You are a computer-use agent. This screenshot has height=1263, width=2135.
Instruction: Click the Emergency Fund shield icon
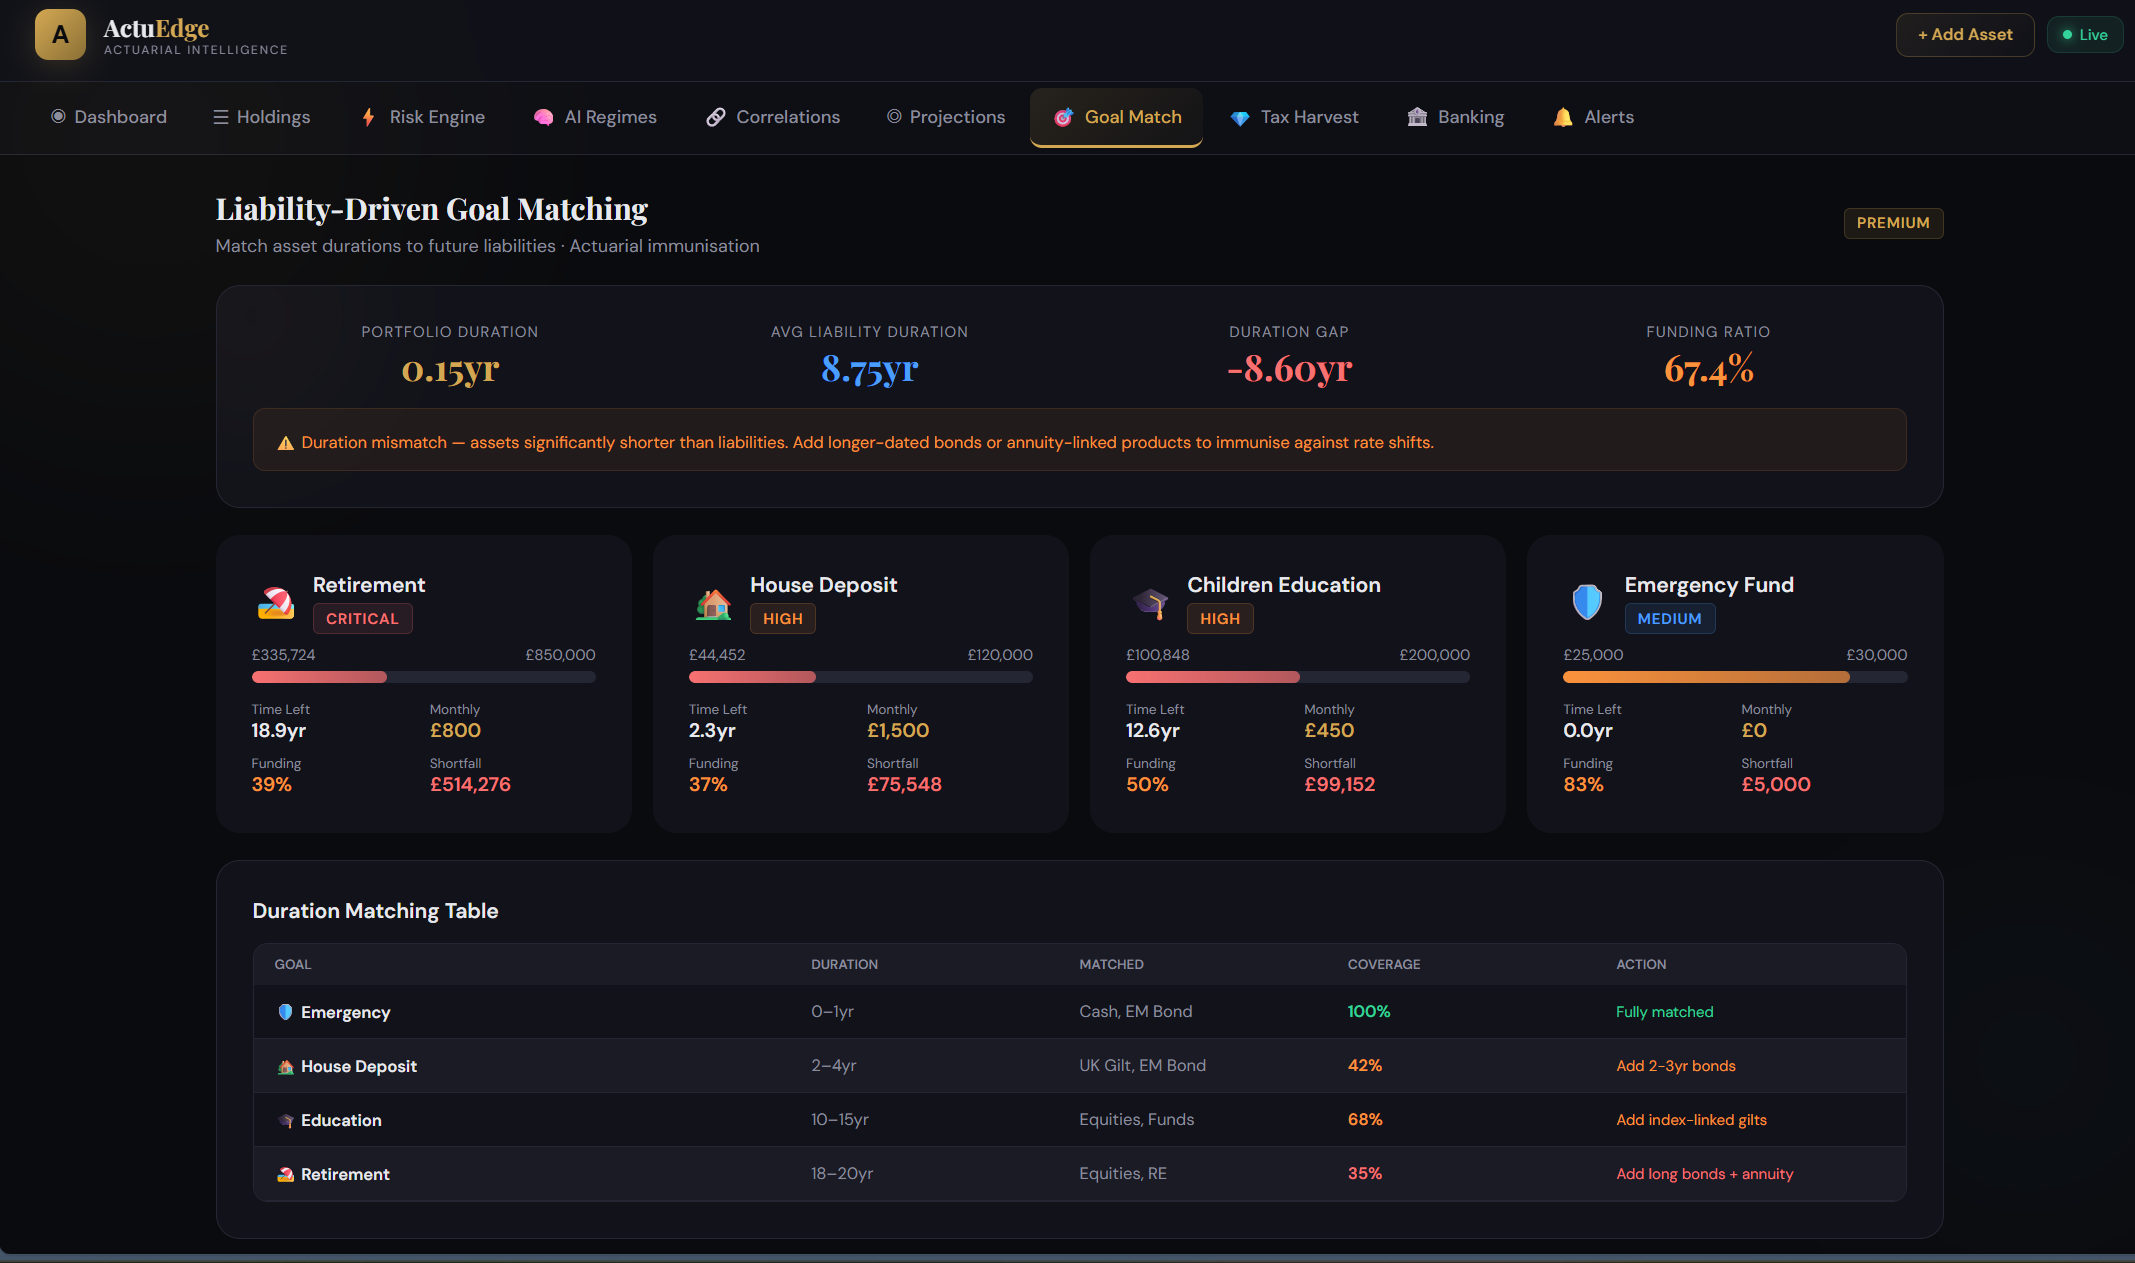[x=1587, y=601]
